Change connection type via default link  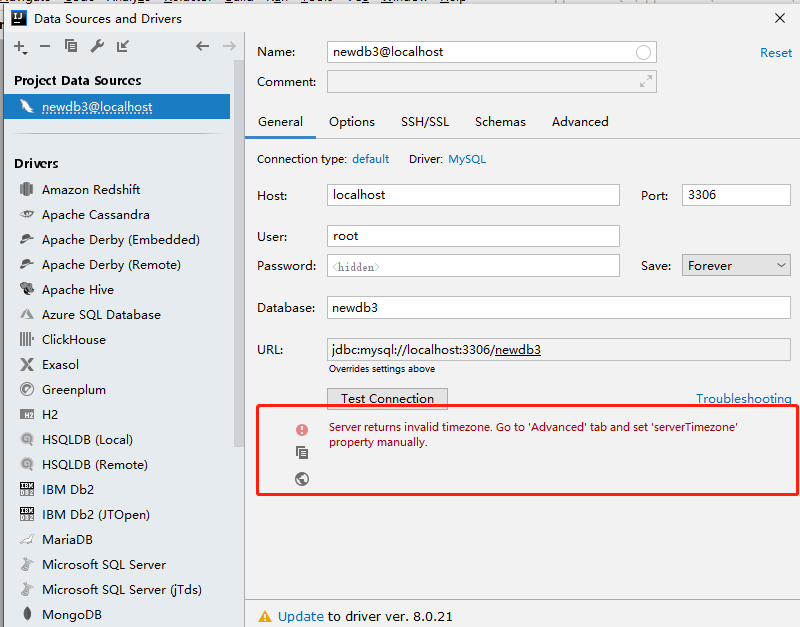coord(370,159)
